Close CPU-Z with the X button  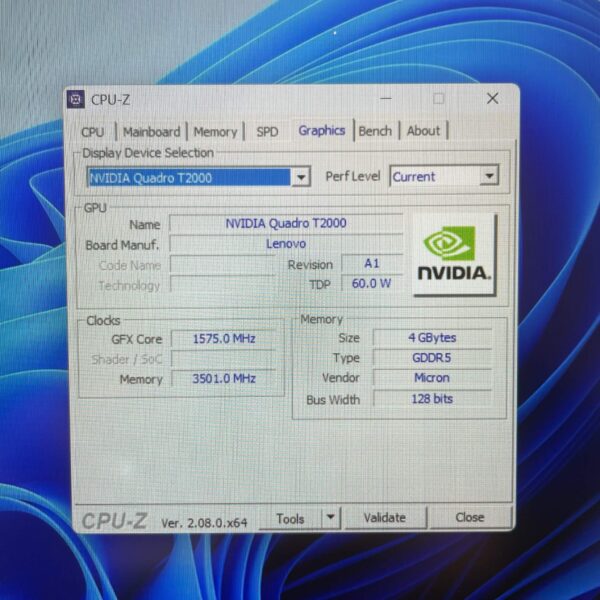(492, 98)
